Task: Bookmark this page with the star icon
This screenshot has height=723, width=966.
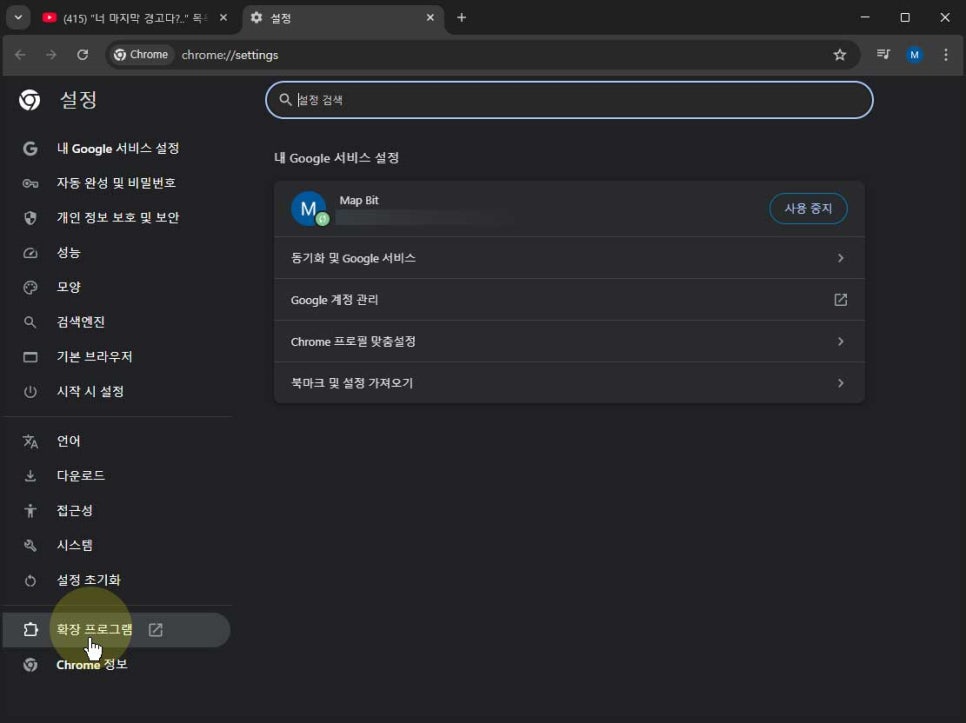Action: click(x=840, y=55)
